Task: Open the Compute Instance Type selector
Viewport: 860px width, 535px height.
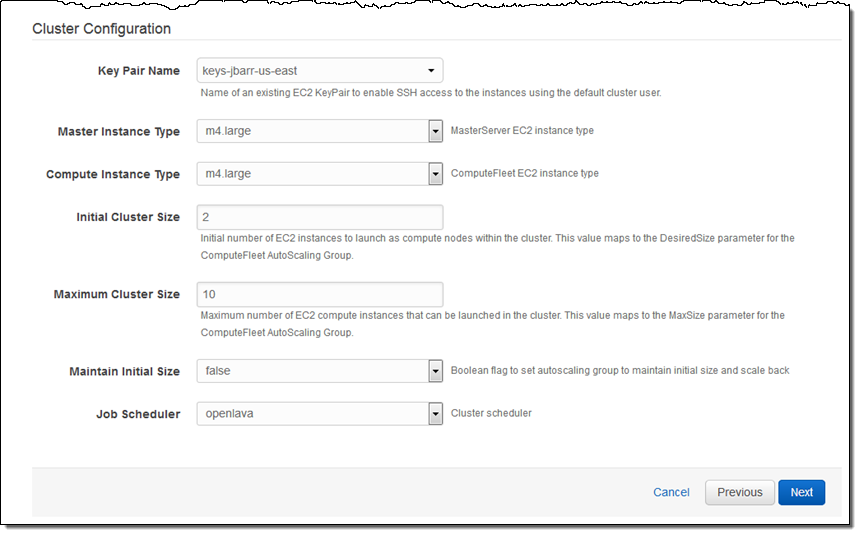Action: [x=319, y=174]
